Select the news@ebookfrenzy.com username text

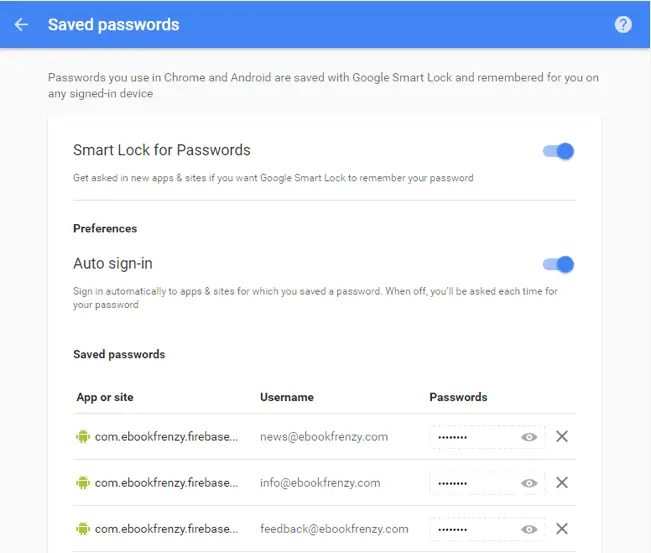323,437
